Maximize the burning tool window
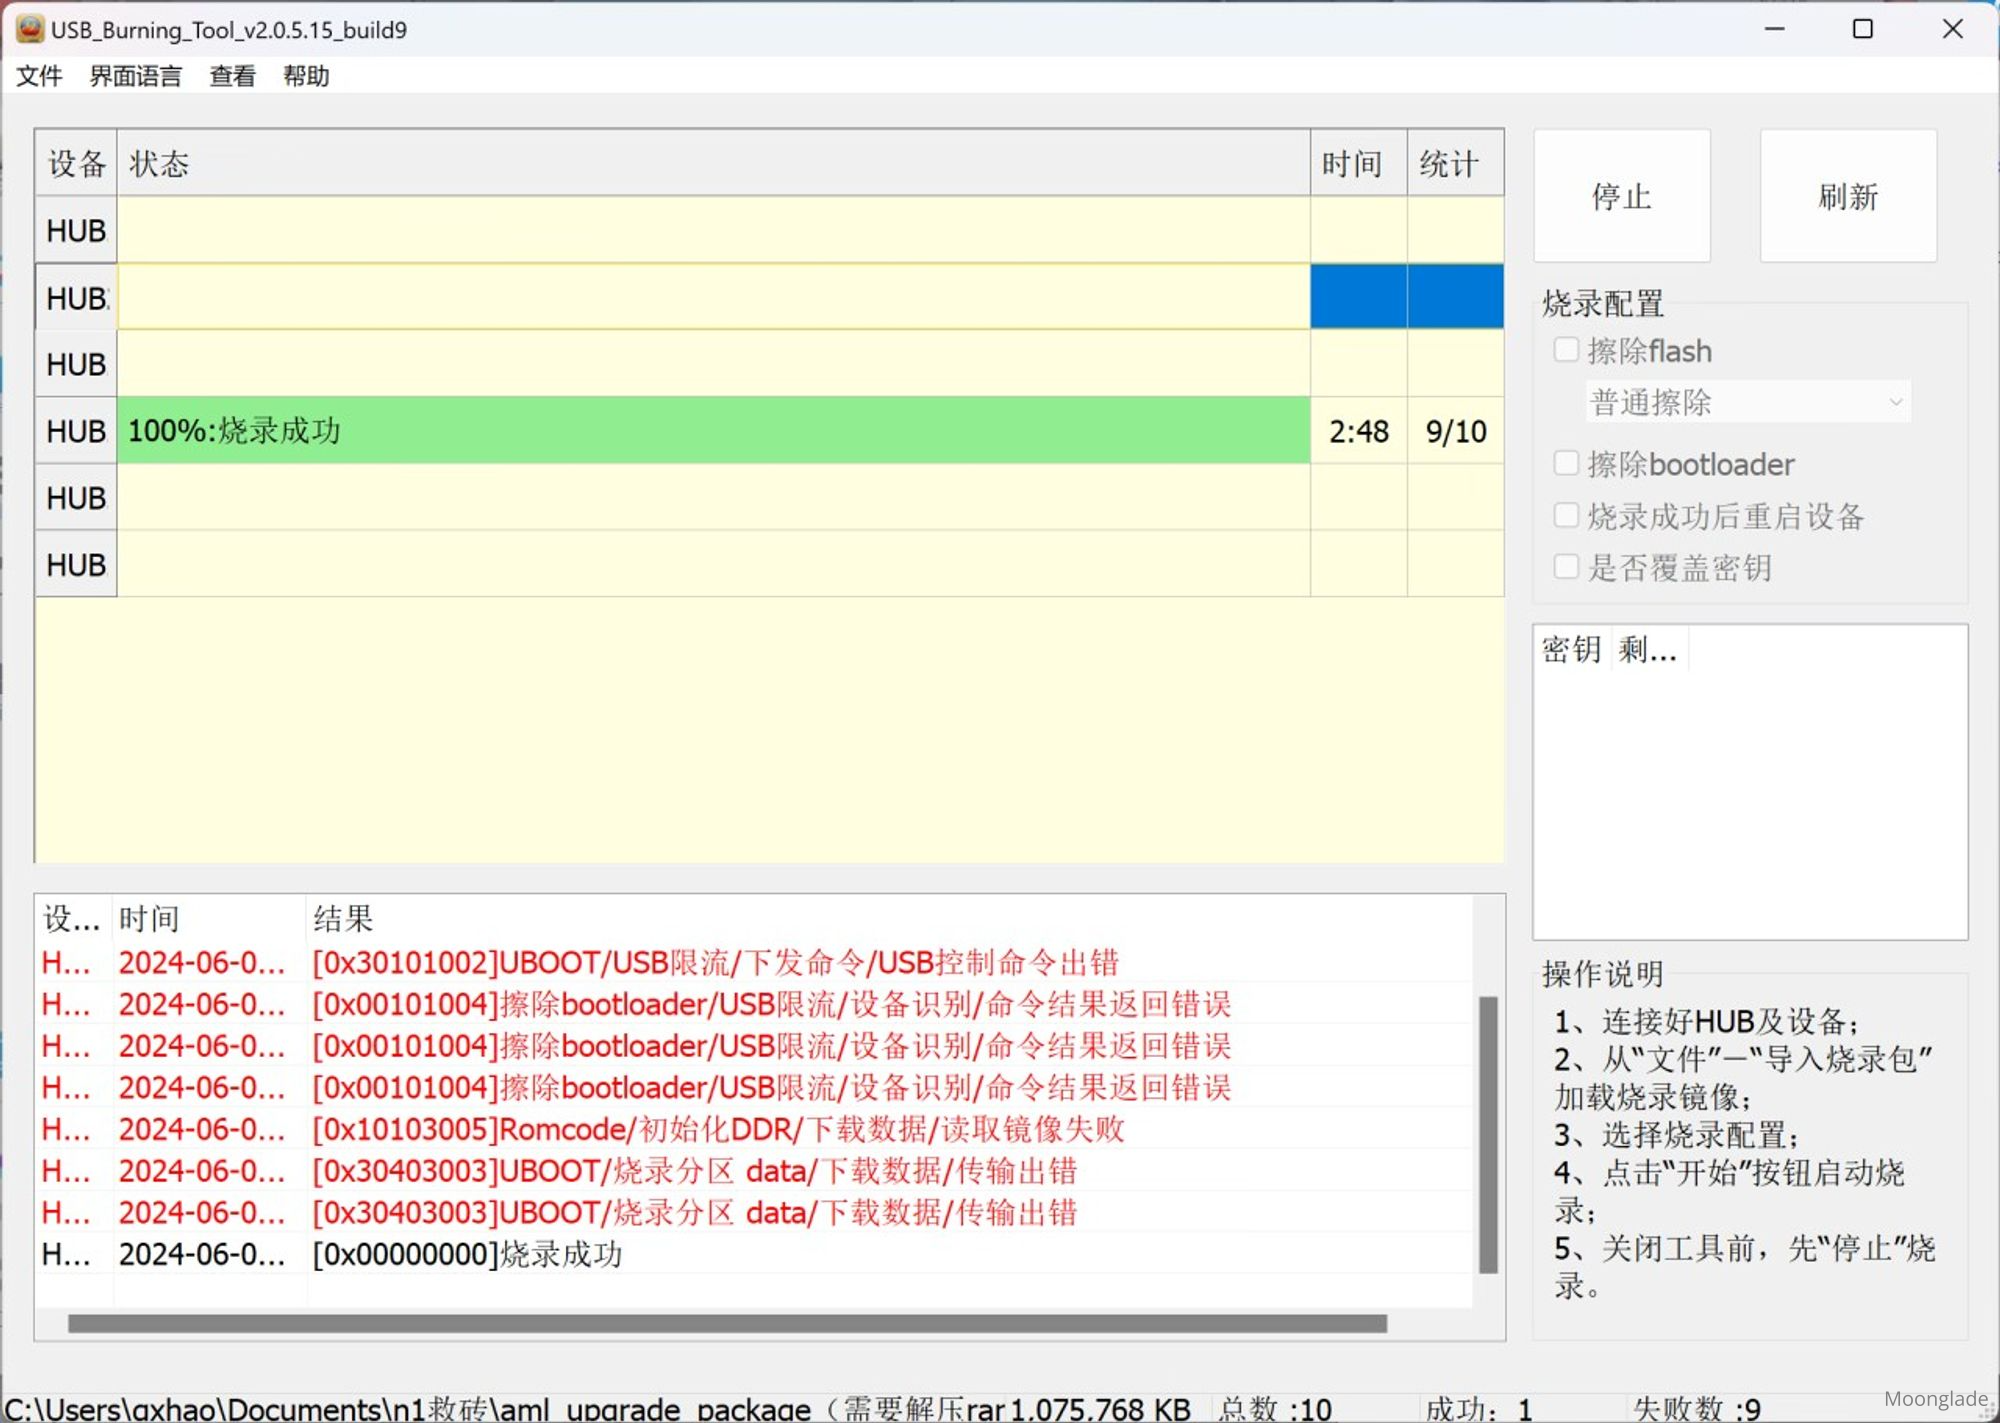 [x=1862, y=29]
